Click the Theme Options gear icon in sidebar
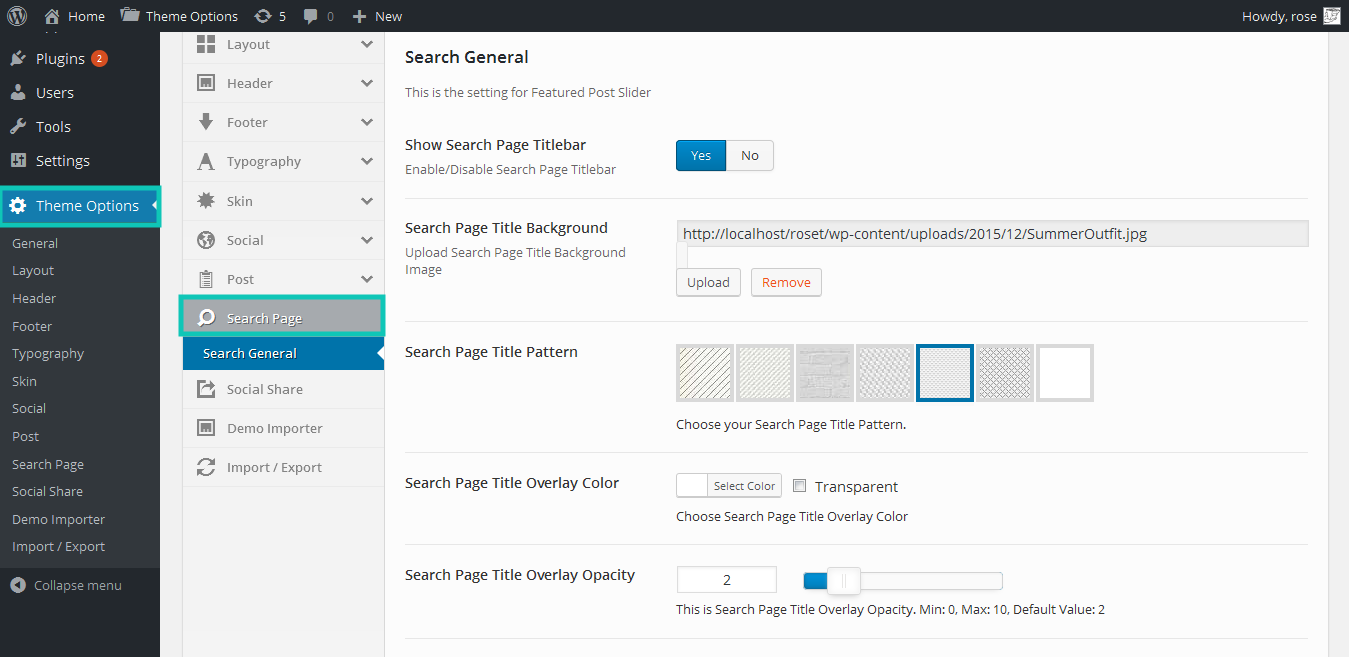This screenshot has height=657, width=1349. coord(18,206)
